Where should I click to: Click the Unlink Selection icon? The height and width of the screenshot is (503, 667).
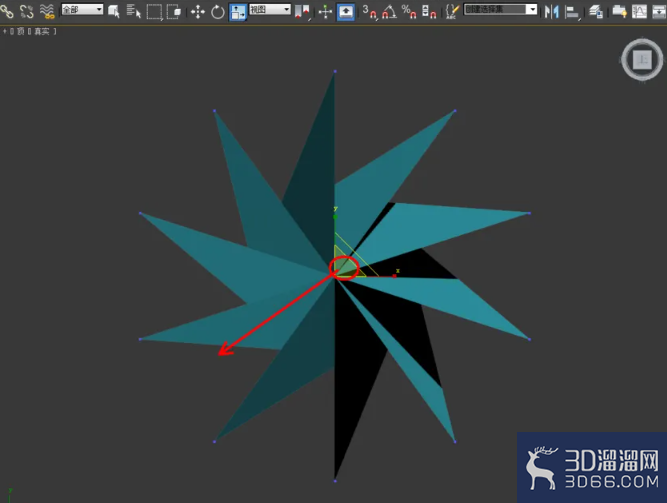tap(26, 11)
